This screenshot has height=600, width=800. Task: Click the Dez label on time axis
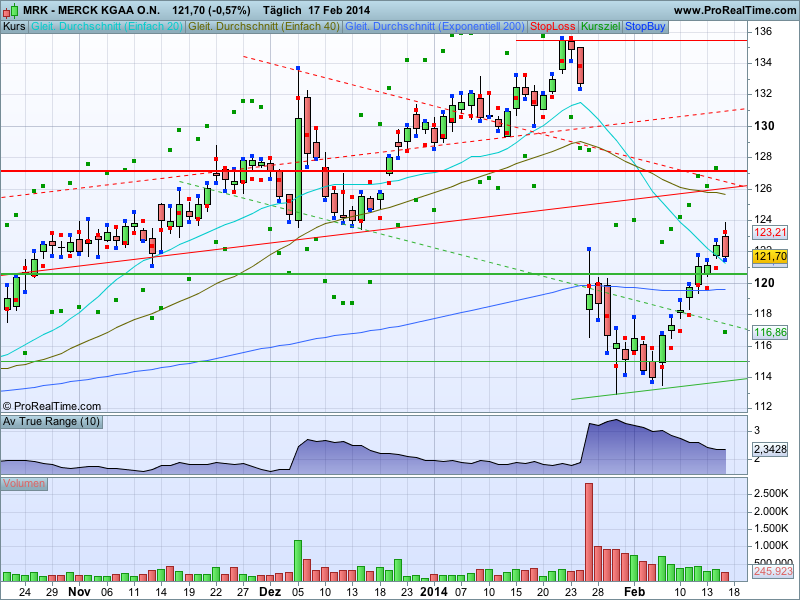[270, 592]
